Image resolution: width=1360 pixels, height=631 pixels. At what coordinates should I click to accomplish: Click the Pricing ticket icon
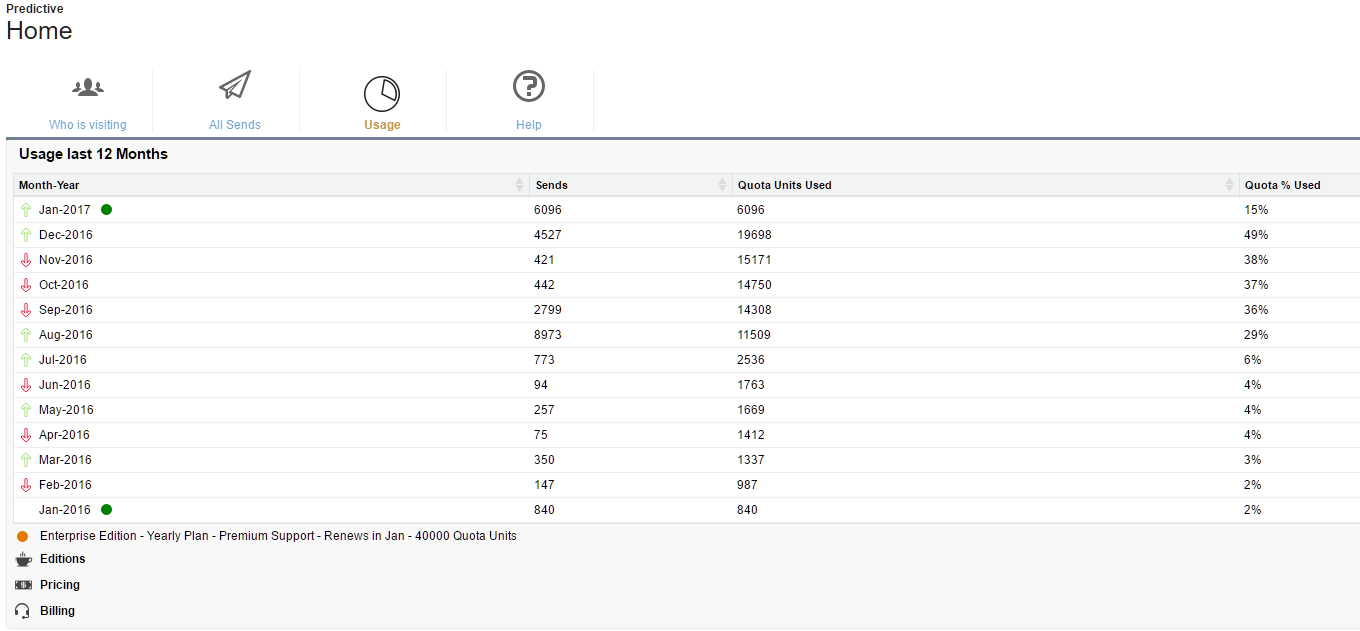point(24,585)
